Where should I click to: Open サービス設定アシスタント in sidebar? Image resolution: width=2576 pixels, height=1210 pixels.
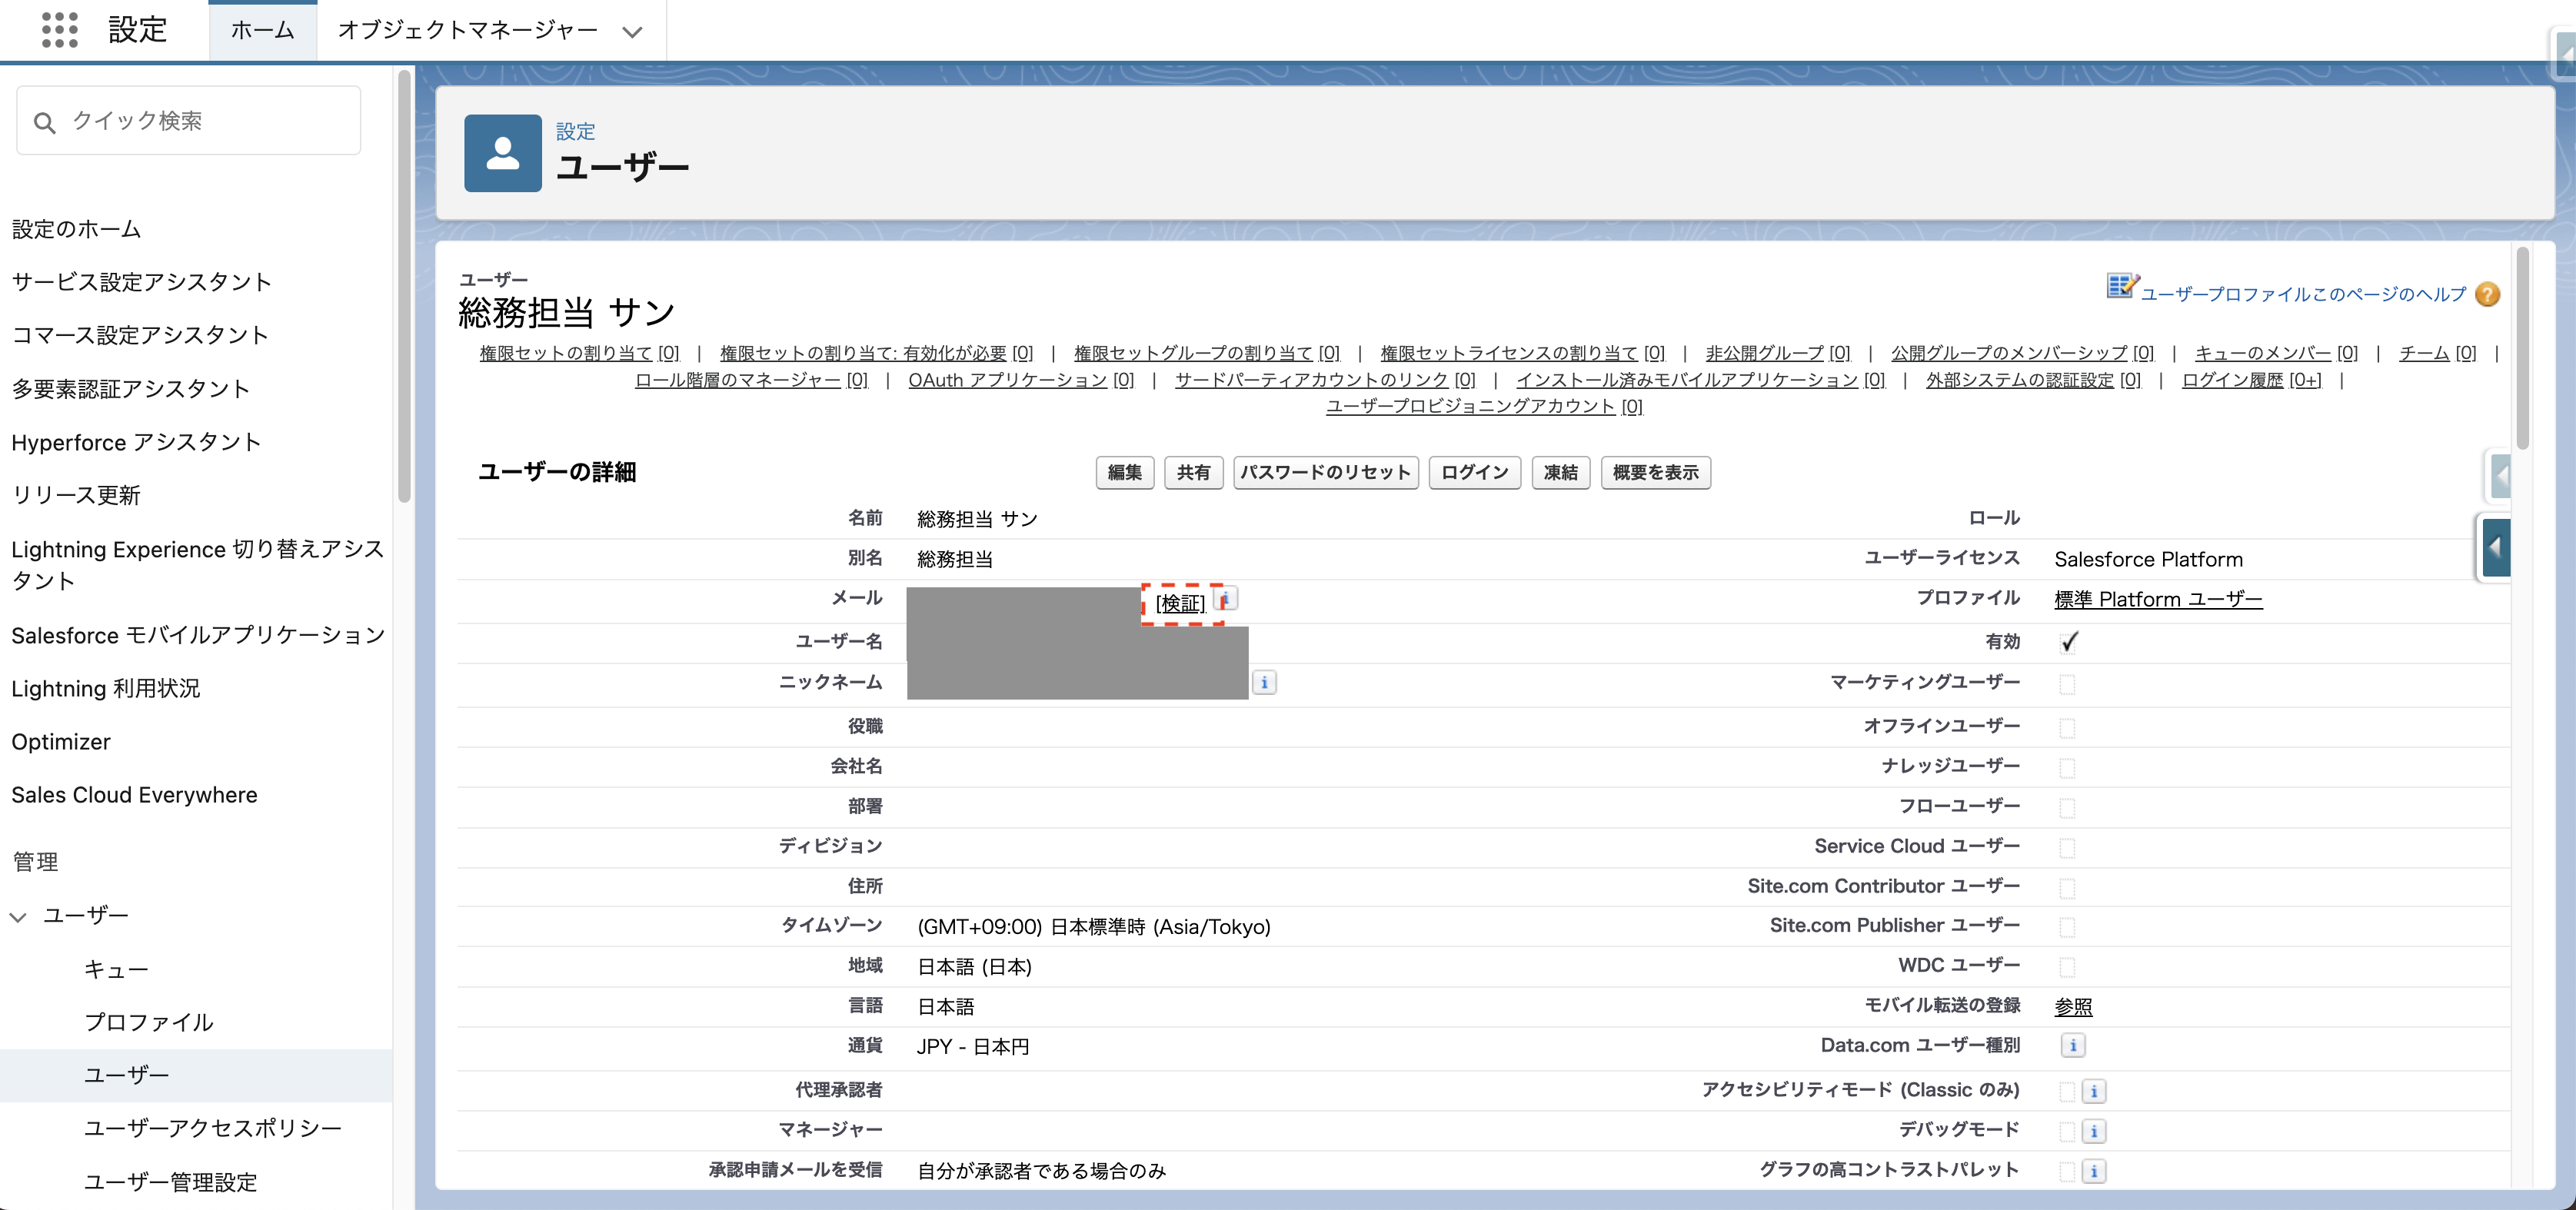[141, 282]
